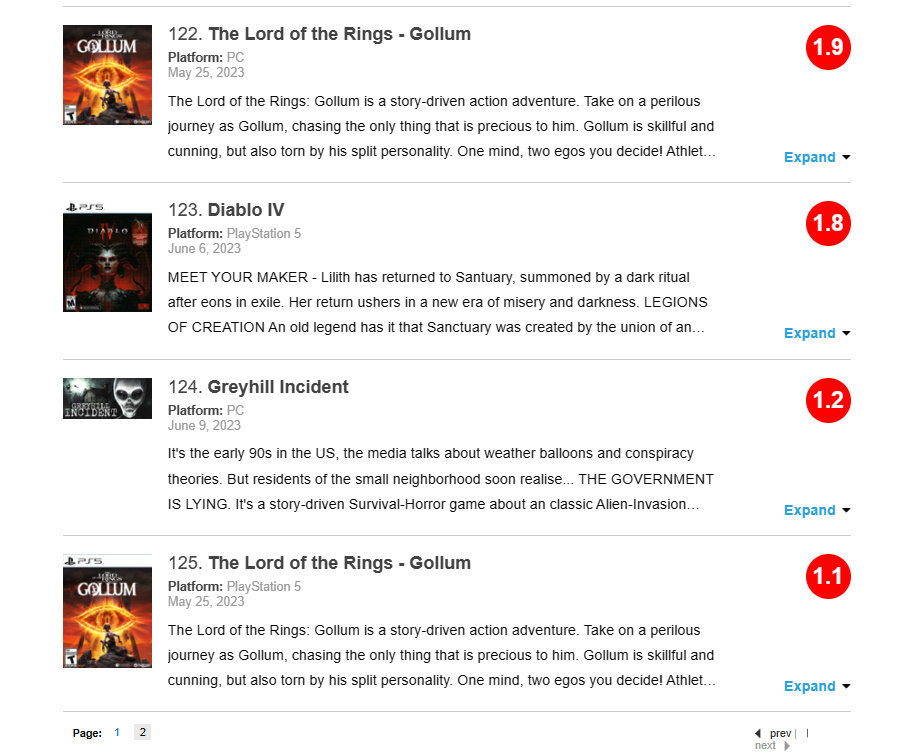
Task: Click the next page arrow icon
Action: coord(787,746)
